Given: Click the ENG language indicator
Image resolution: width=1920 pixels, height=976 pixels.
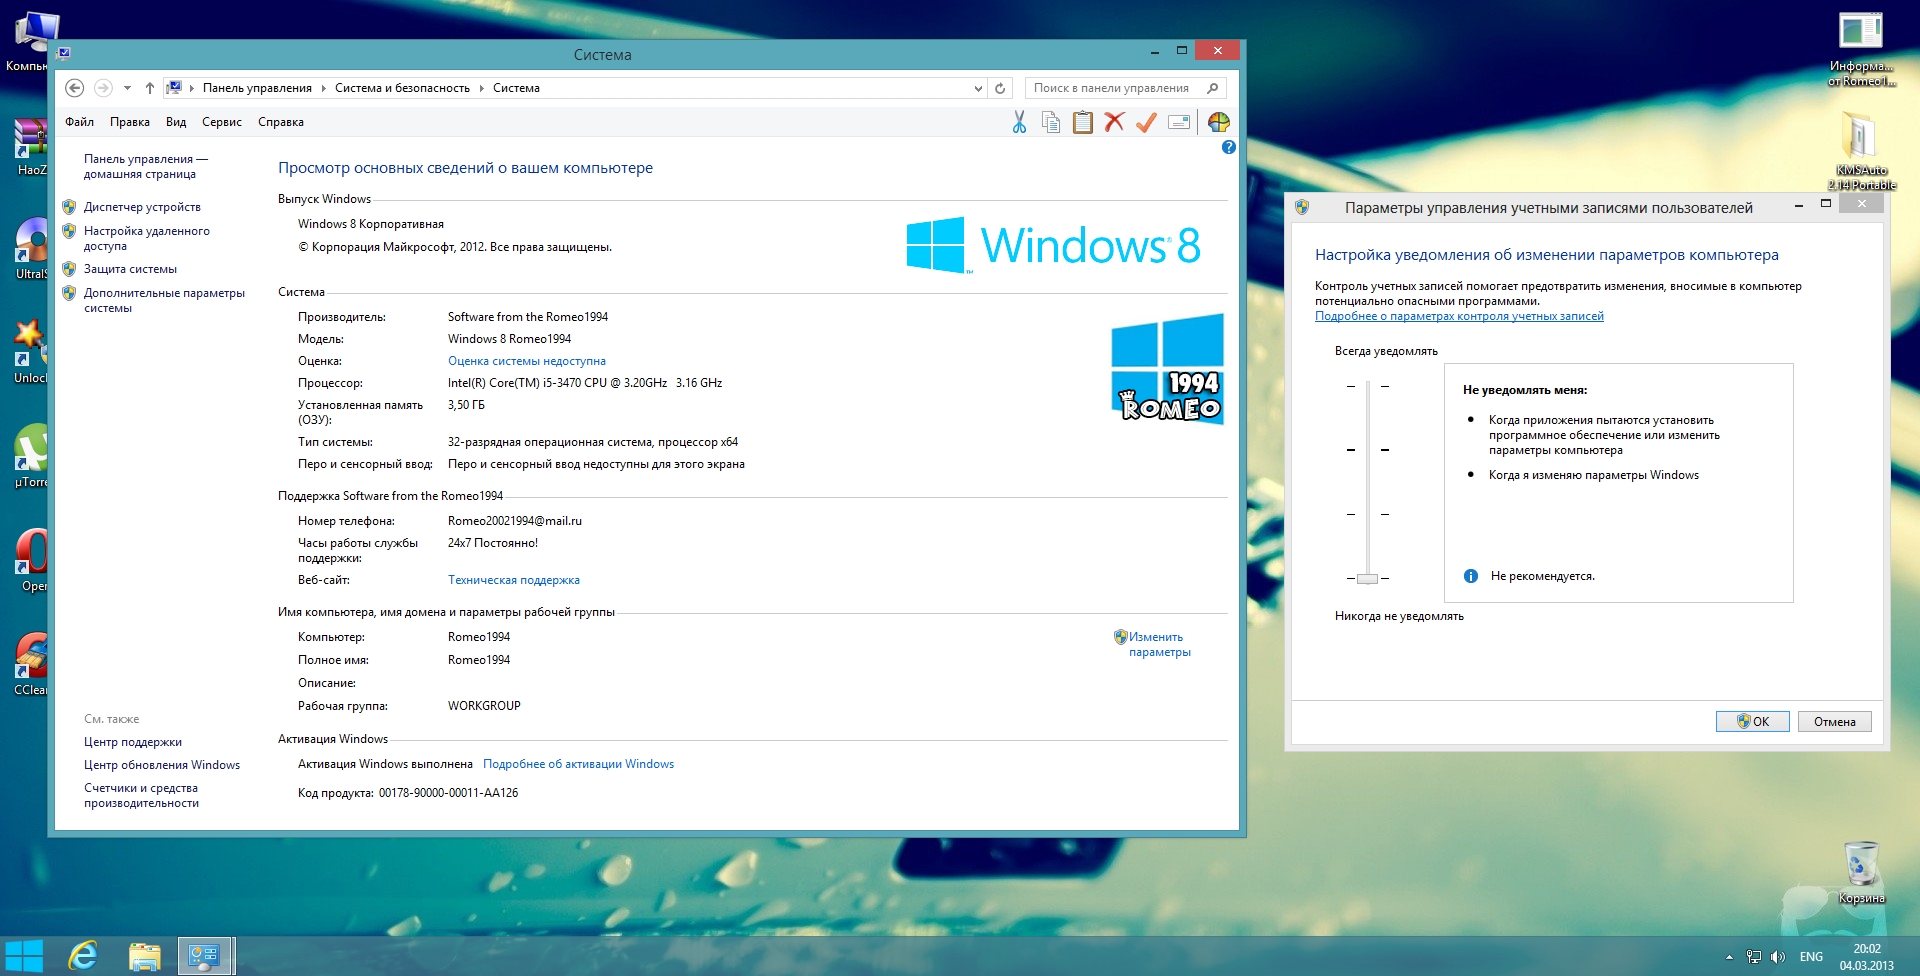Looking at the screenshot, I should click(x=1811, y=957).
